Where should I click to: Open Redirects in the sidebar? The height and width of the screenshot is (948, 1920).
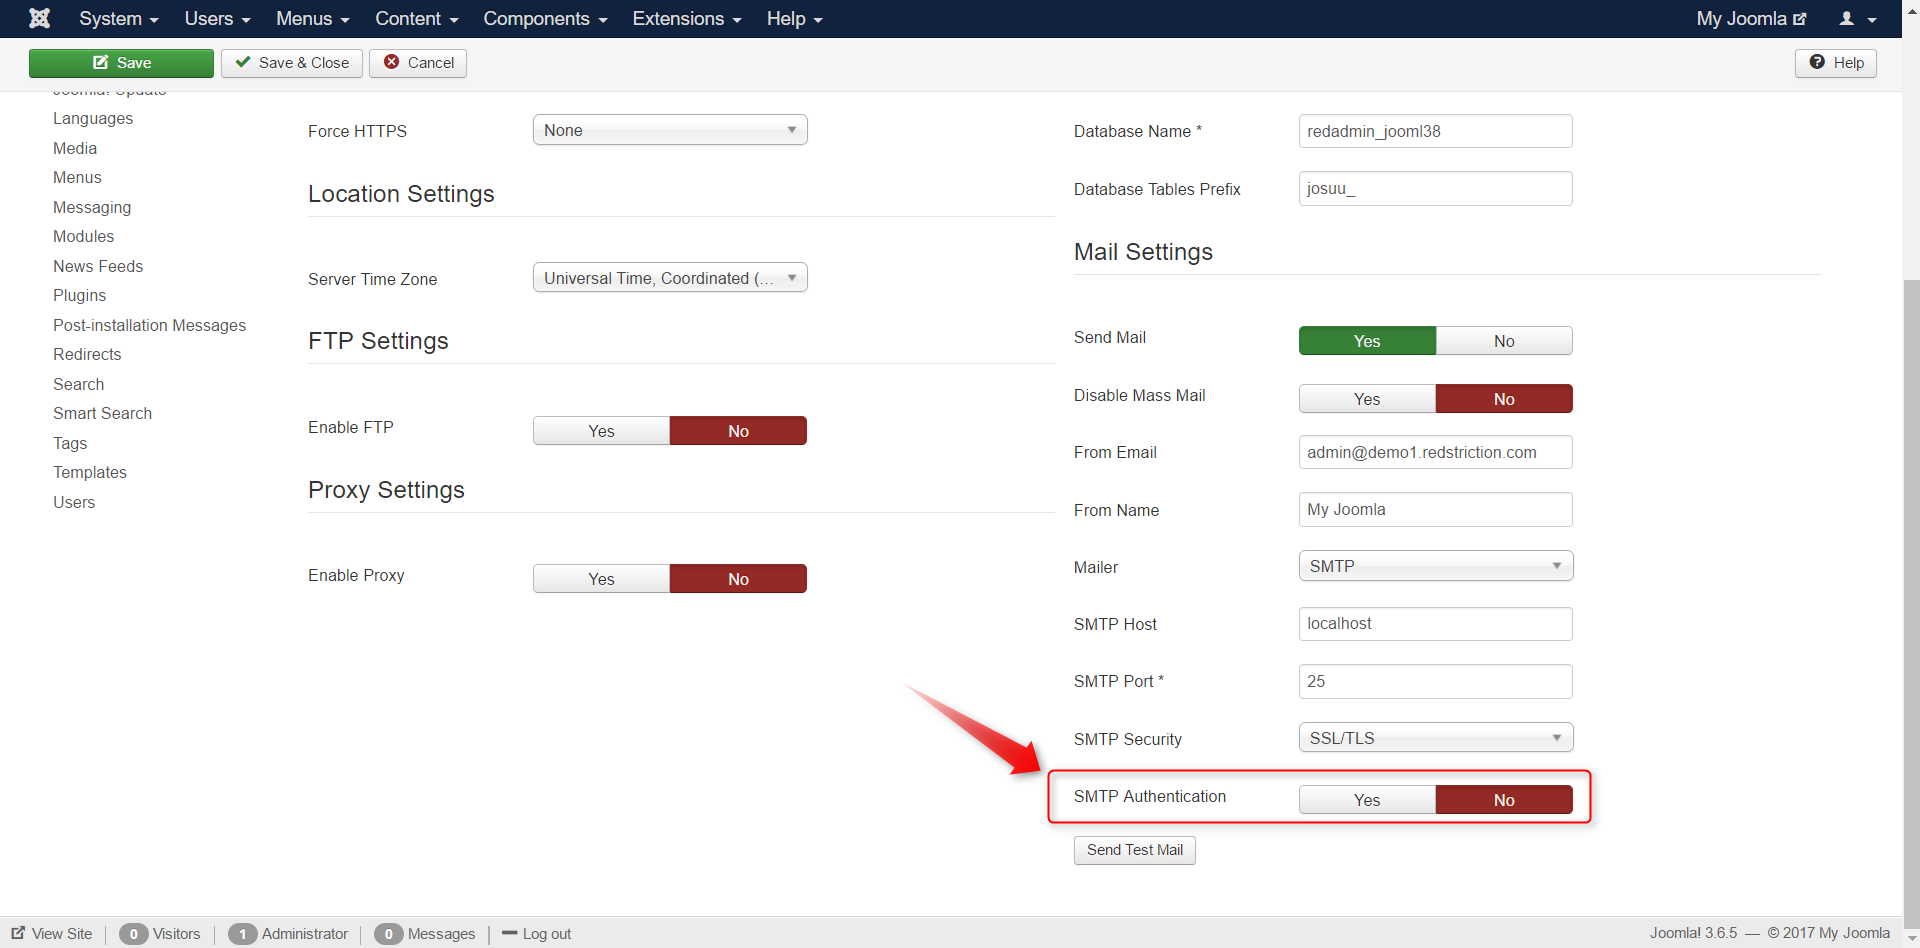pyautogui.click(x=87, y=354)
